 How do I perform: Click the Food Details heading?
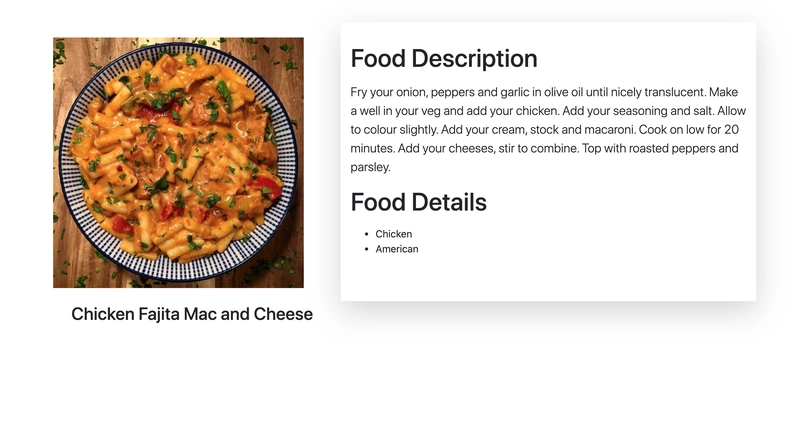click(x=418, y=202)
